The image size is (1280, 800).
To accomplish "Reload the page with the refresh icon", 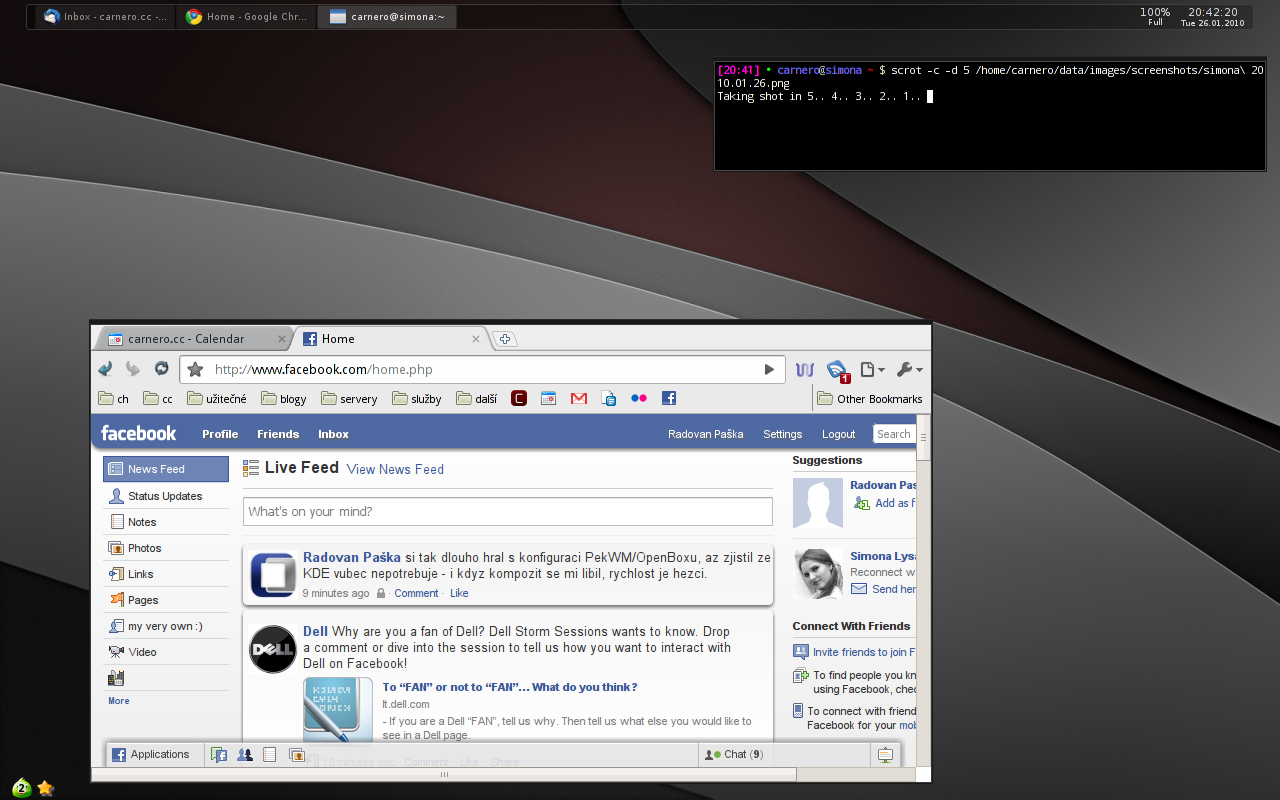I will click(x=161, y=369).
